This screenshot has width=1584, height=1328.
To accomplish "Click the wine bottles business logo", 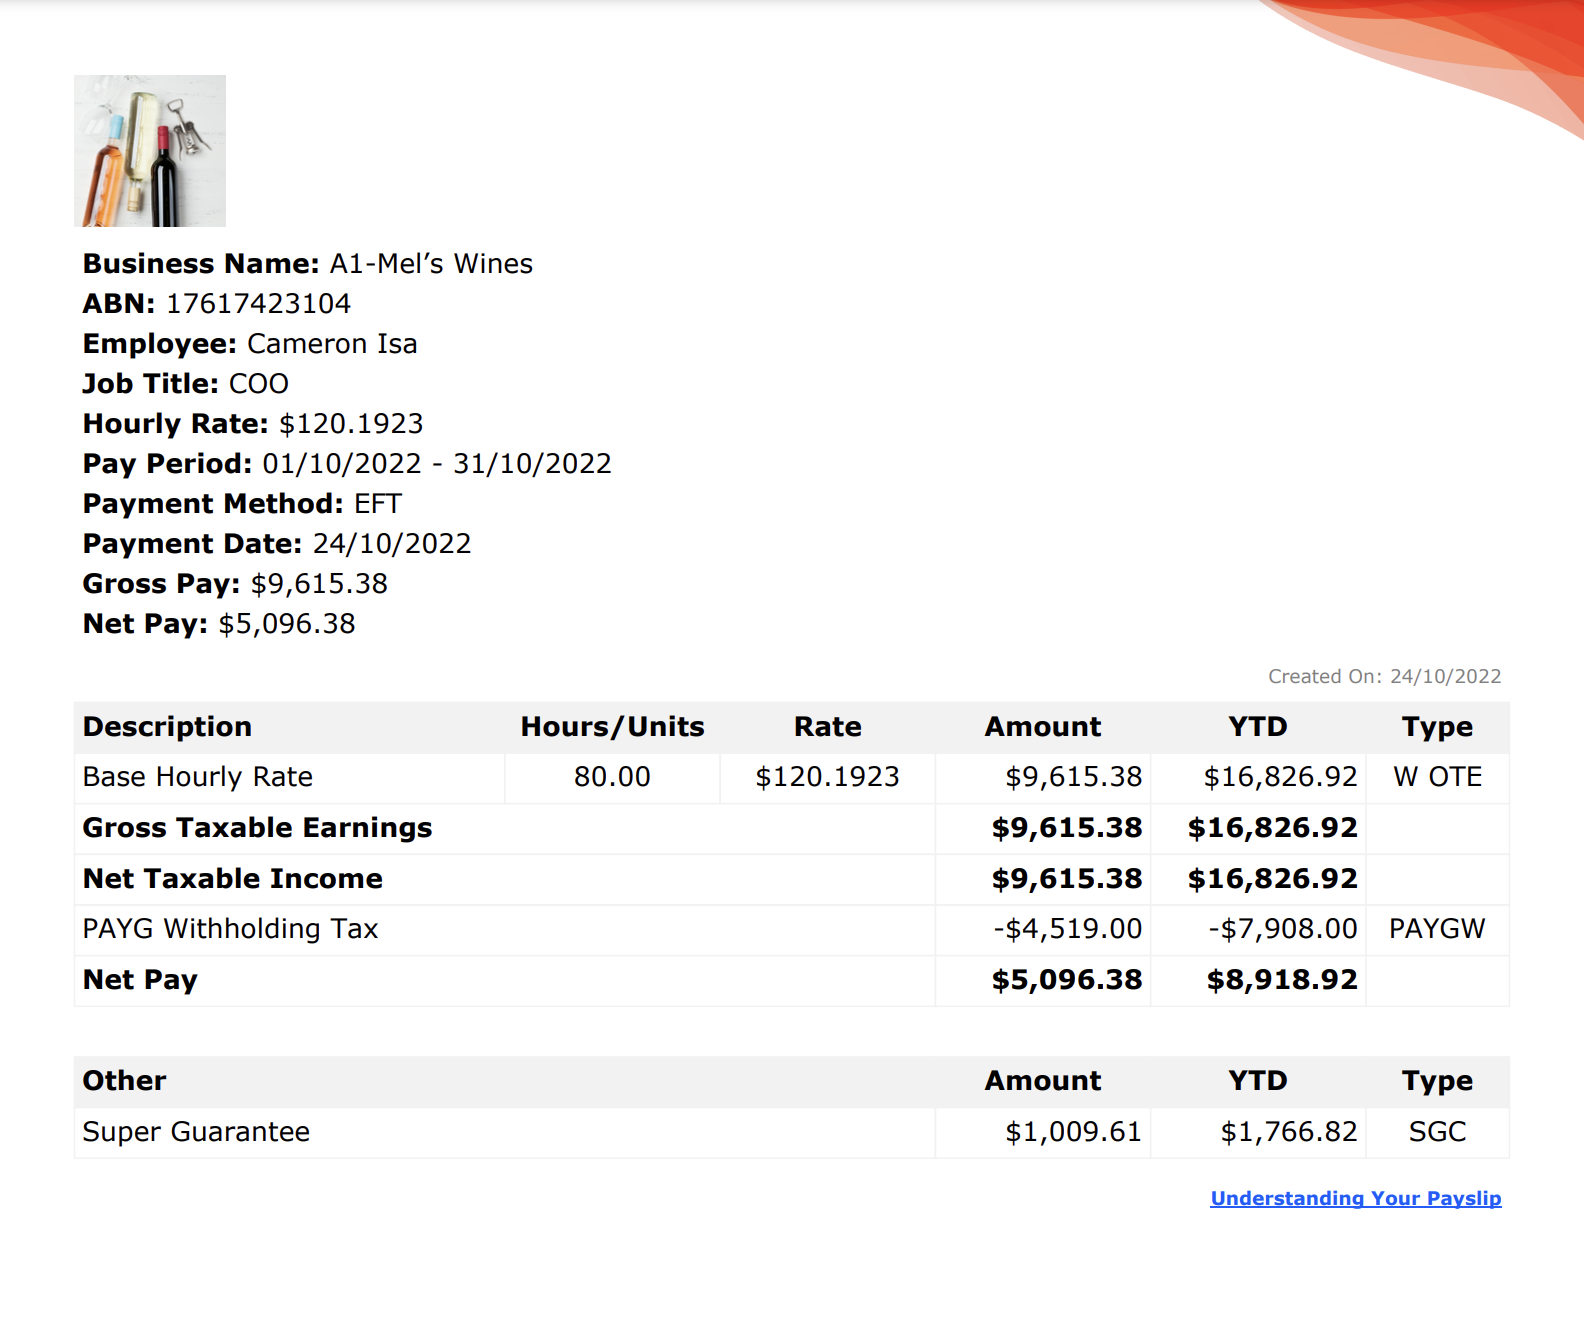I will click(x=150, y=151).
